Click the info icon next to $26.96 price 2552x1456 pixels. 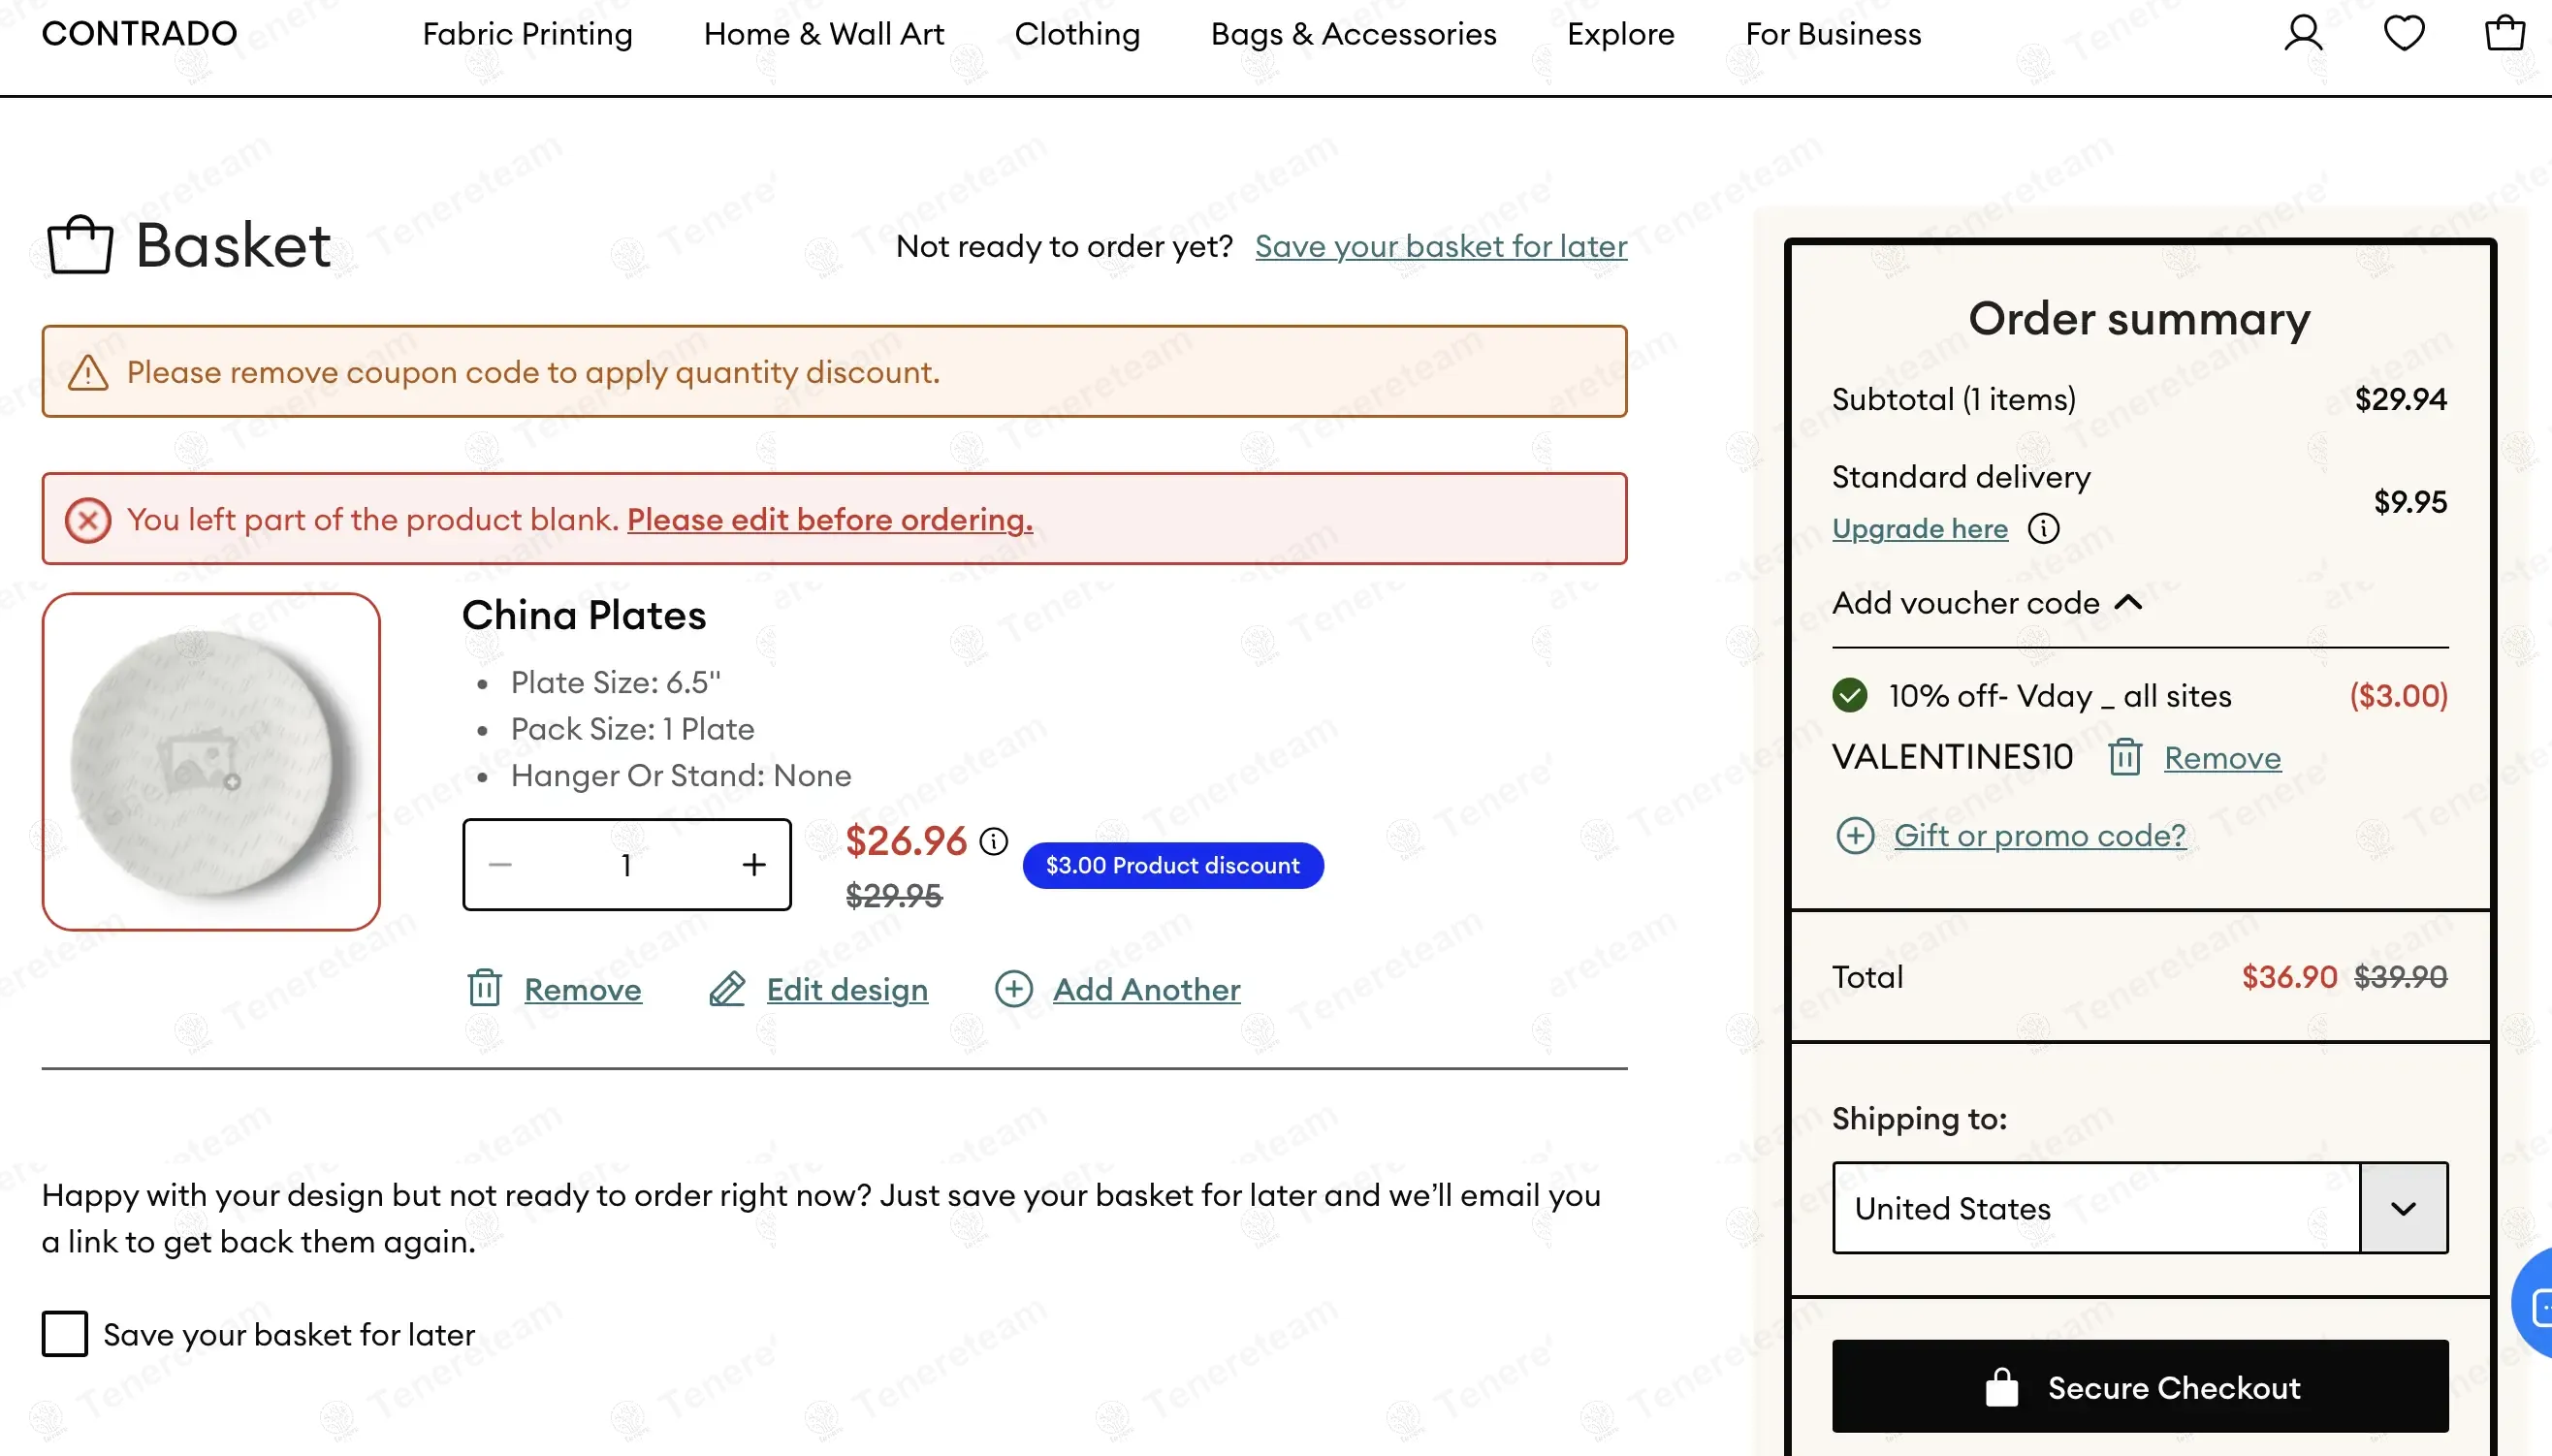coord(994,841)
